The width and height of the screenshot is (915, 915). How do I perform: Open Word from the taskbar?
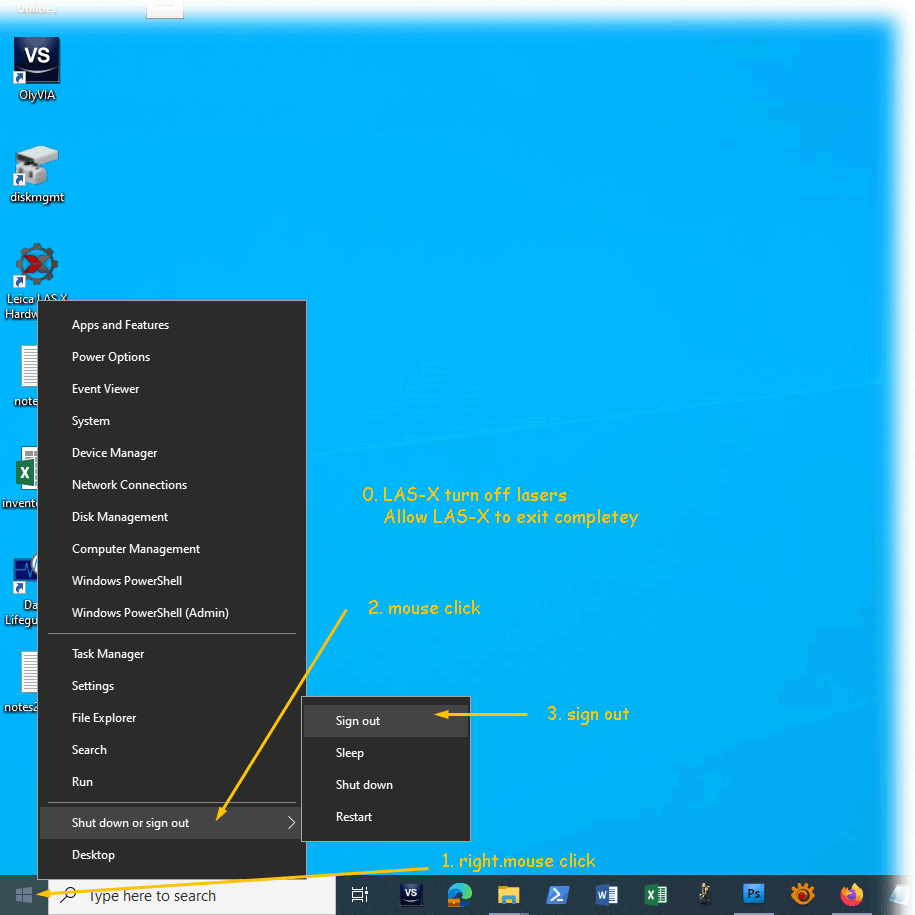607,895
